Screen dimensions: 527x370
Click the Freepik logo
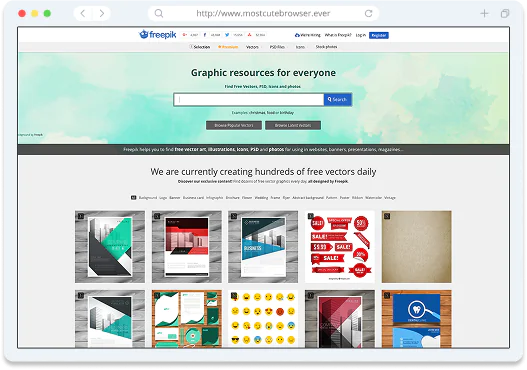157,34
